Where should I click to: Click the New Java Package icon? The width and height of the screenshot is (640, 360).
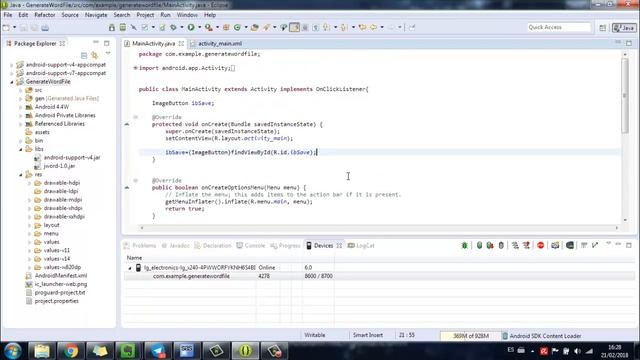[226, 27]
